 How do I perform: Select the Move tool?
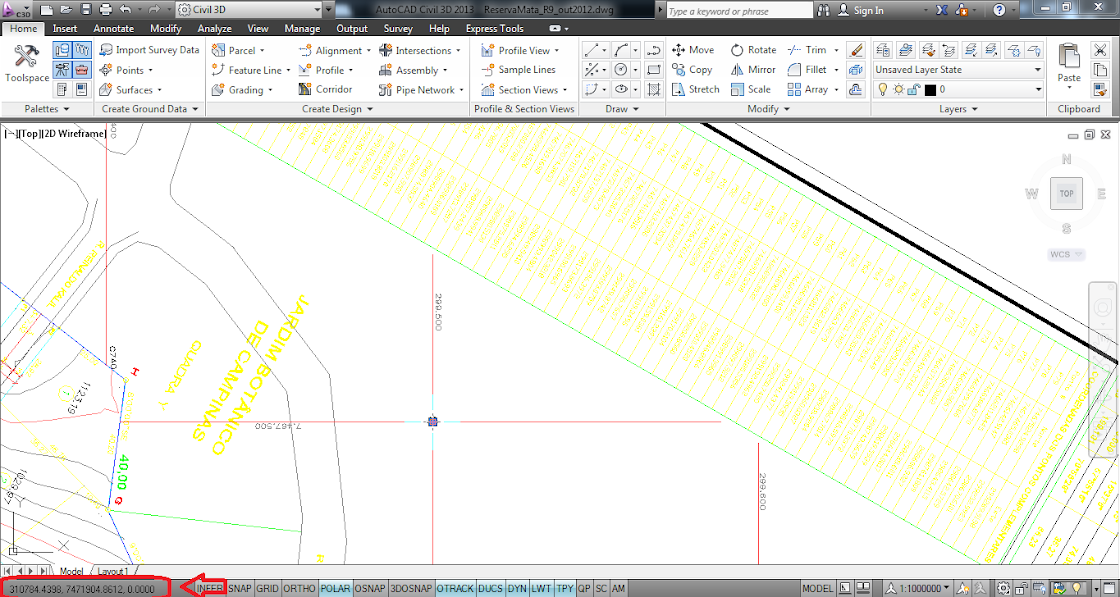[x=693, y=49]
